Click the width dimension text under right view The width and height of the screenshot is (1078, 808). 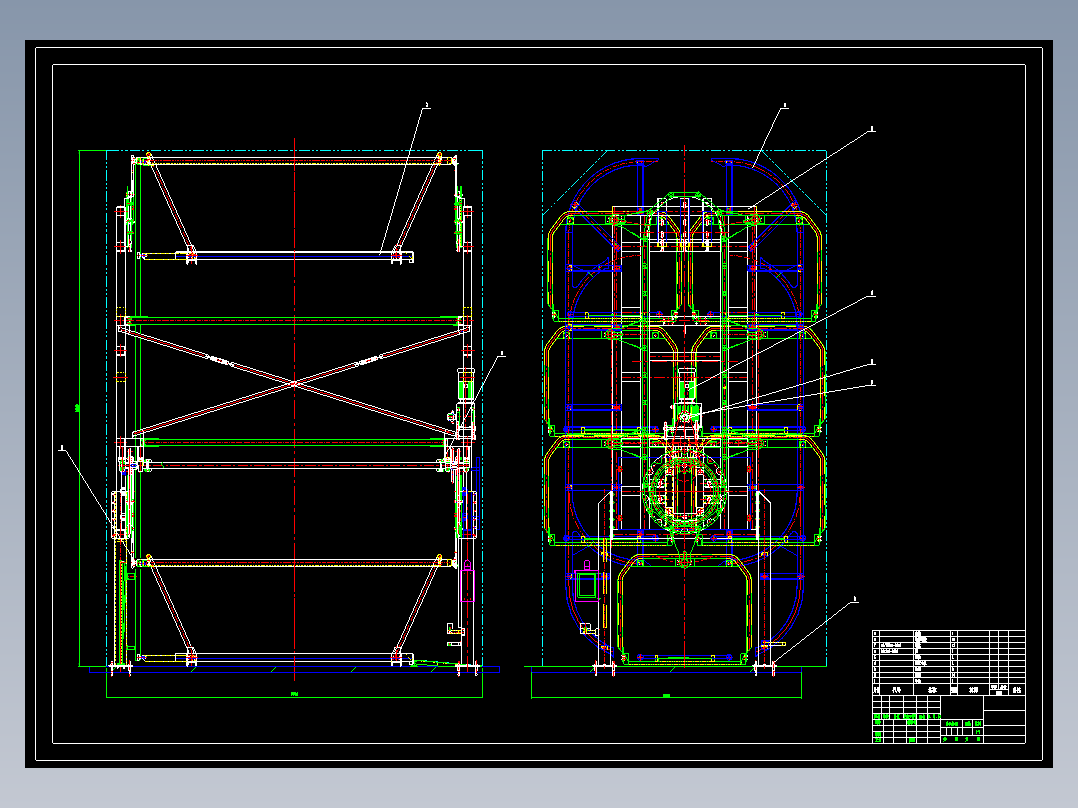[x=666, y=696]
